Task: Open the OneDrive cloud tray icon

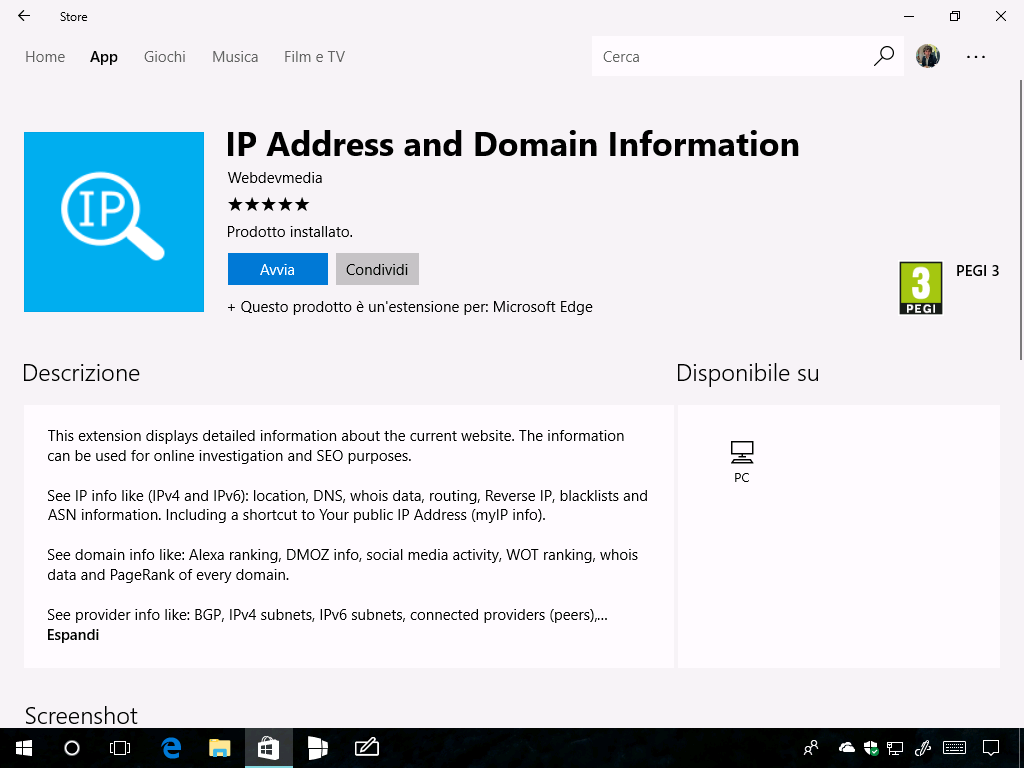Action: [846, 747]
